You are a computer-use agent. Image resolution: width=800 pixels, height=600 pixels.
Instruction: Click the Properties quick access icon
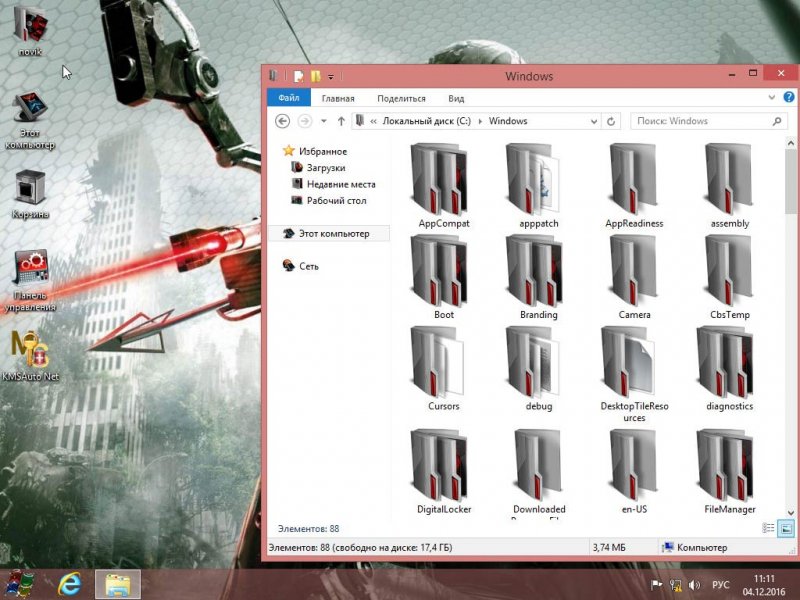pyautogui.click(x=298, y=77)
